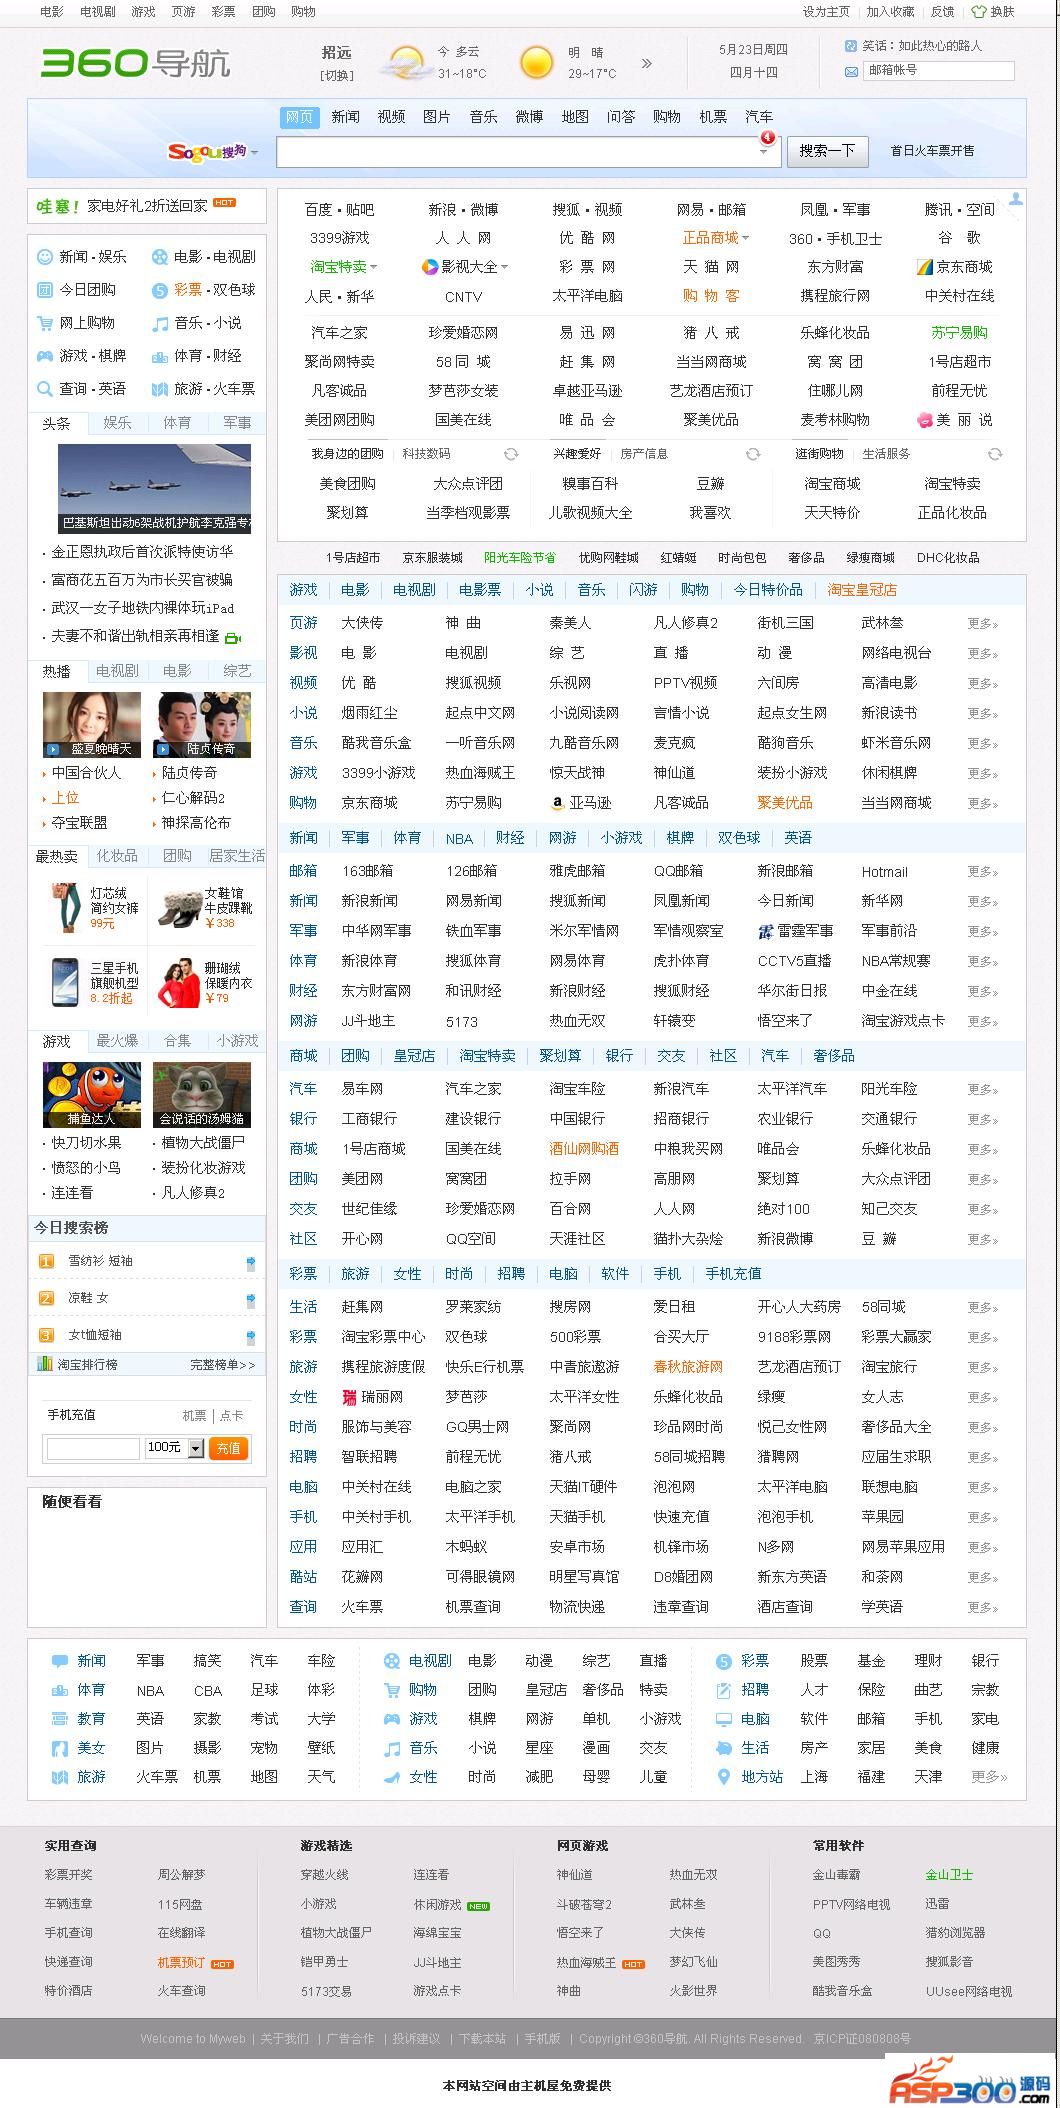Click the 京东商城 logo icon
This screenshot has height=2108, width=1060.
point(924,267)
